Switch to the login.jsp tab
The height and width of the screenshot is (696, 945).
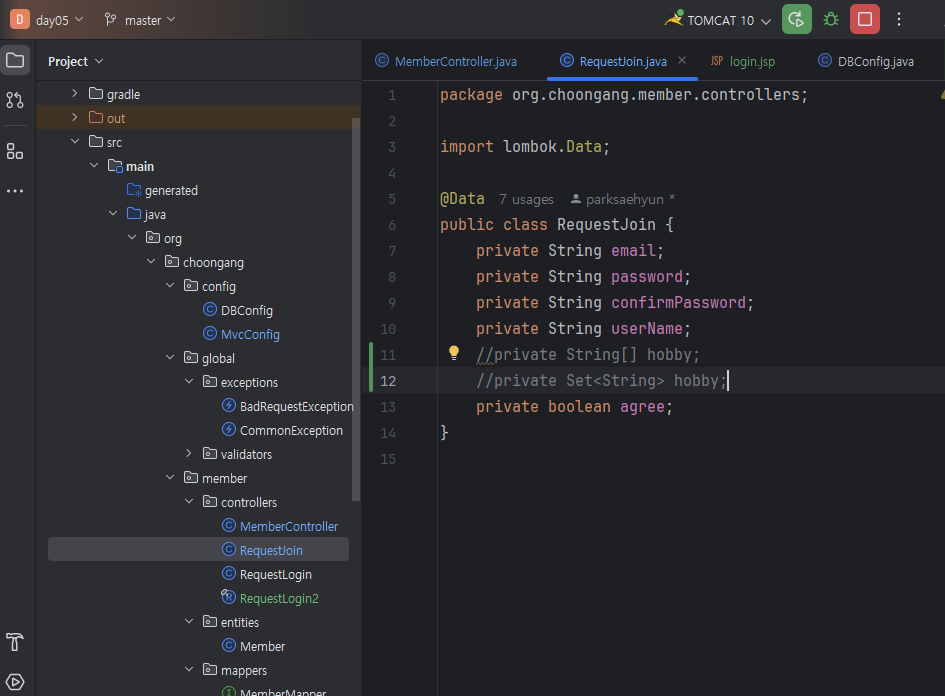coord(751,61)
